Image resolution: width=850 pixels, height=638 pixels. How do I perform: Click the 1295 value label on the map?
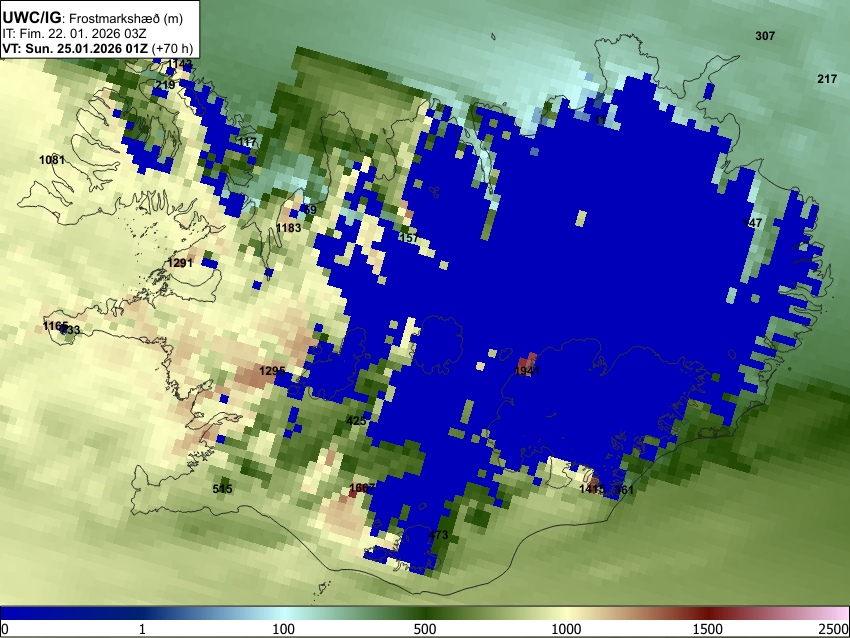click(x=272, y=371)
